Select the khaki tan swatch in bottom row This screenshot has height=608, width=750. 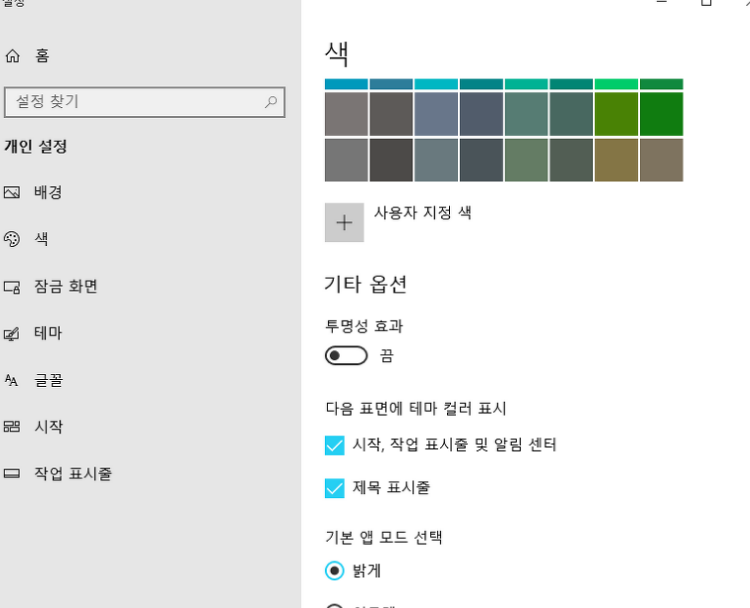pos(662,160)
